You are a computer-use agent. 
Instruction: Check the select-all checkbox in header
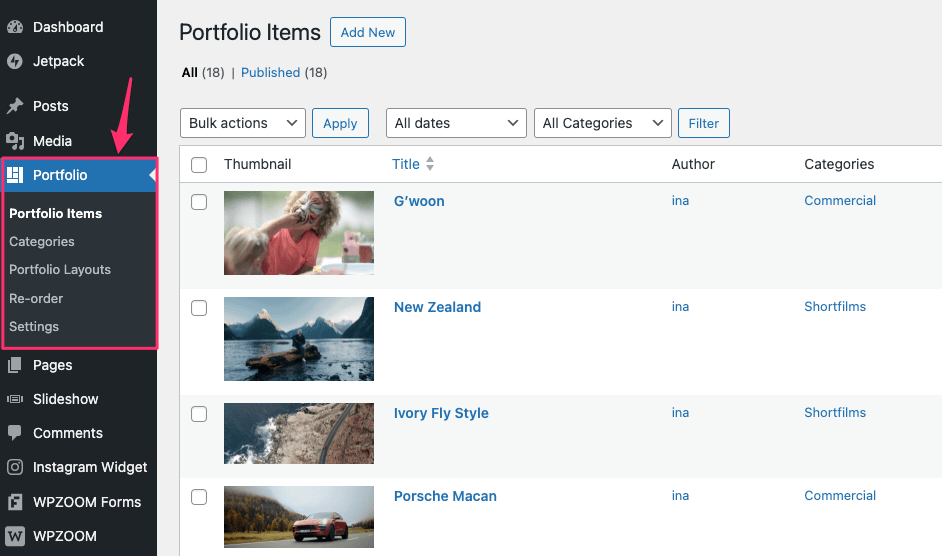coord(199,165)
